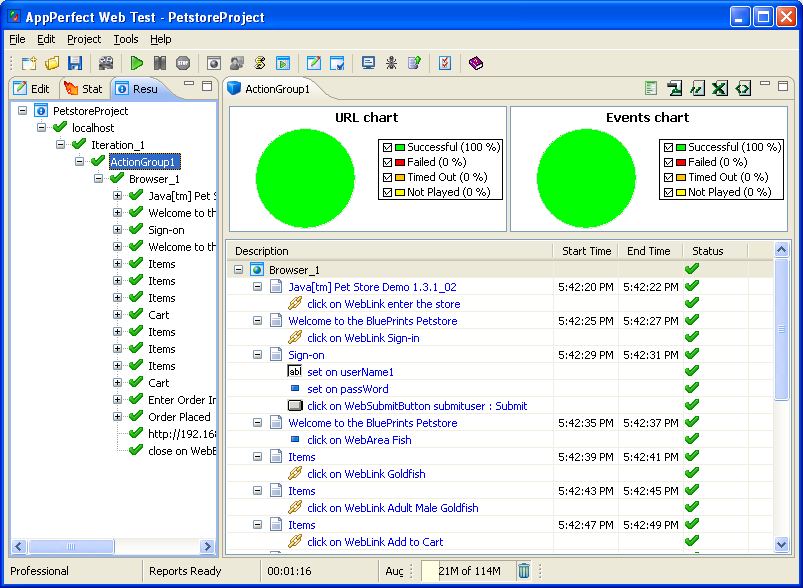Click the Save floppy disk icon

[x=75, y=63]
